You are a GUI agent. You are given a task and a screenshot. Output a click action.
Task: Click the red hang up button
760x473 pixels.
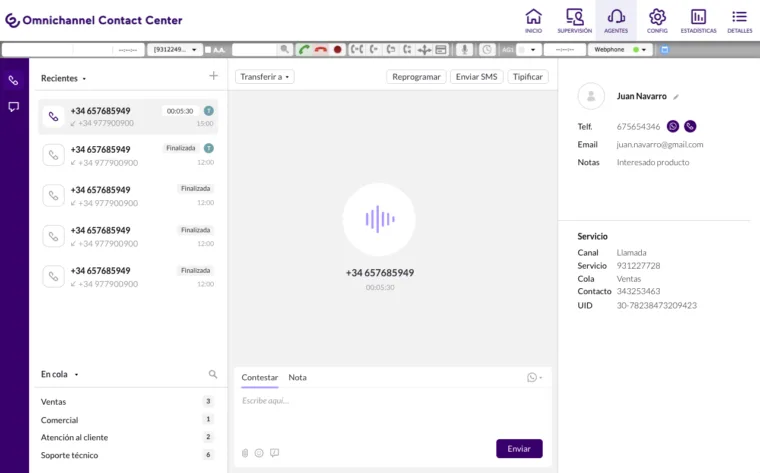click(x=320, y=49)
